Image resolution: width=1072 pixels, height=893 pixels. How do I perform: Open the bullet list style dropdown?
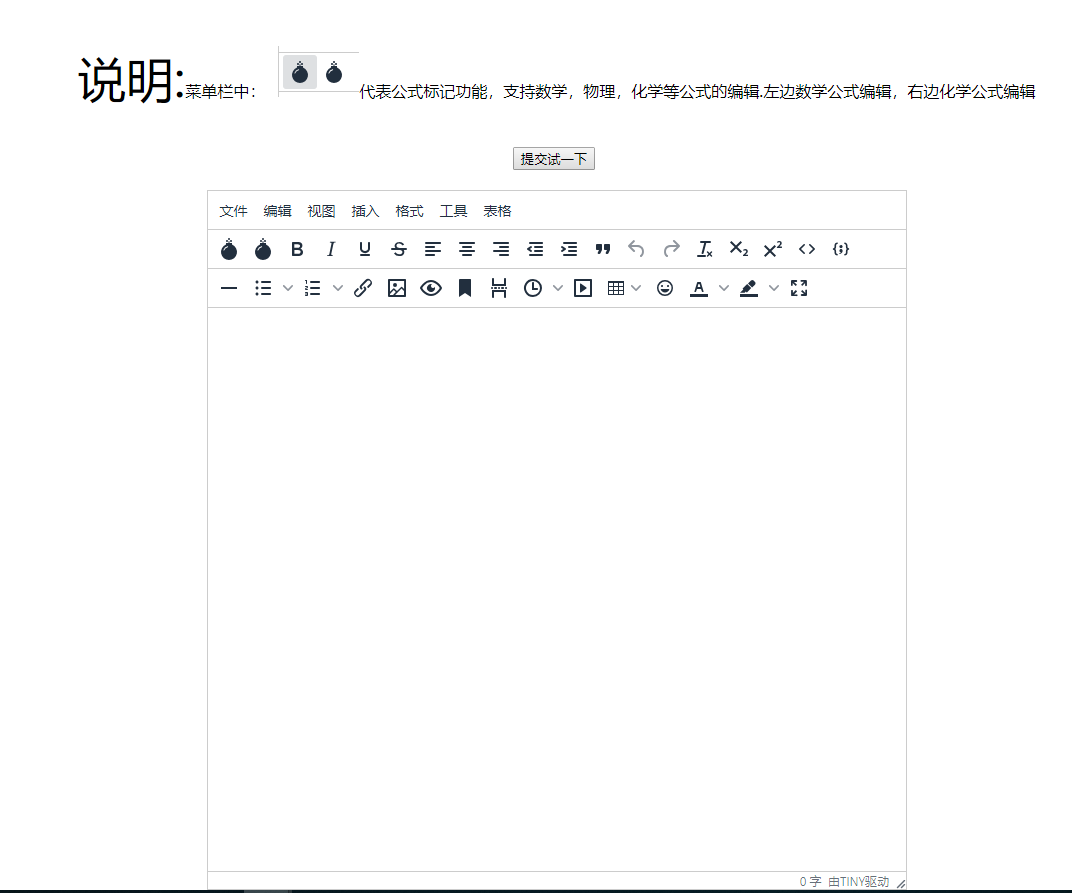[289, 288]
